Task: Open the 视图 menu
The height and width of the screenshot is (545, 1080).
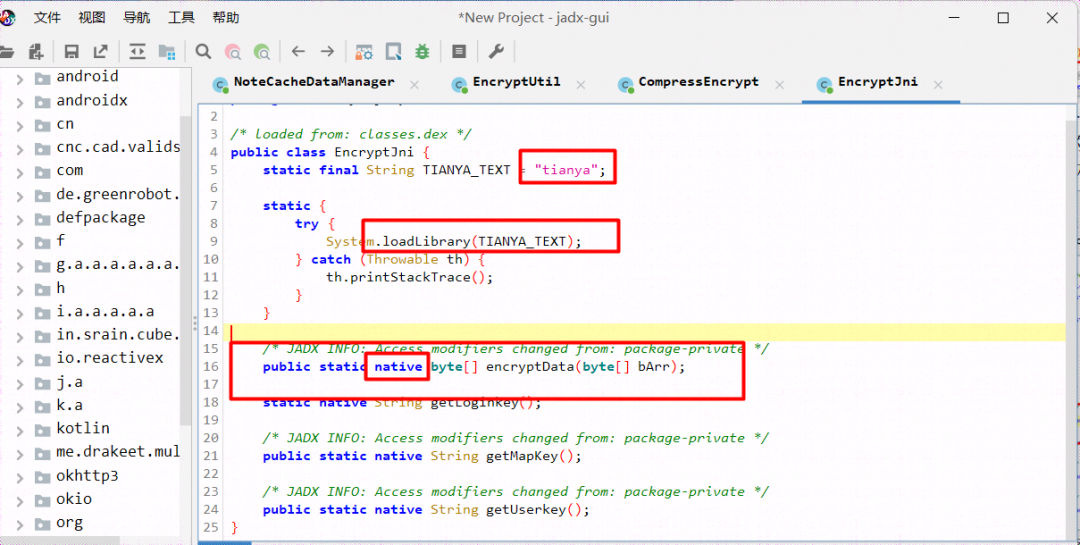Action: point(92,19)
